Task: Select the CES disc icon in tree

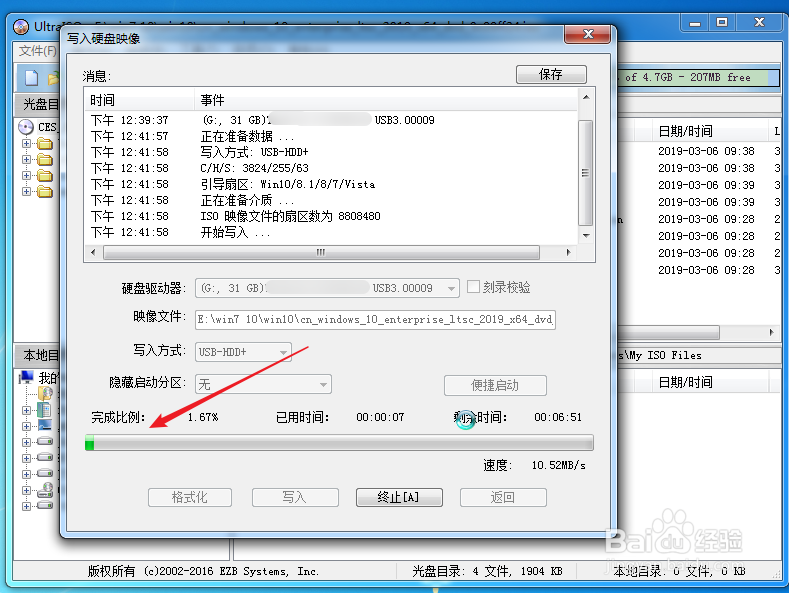Action: [x=26, y=127]
